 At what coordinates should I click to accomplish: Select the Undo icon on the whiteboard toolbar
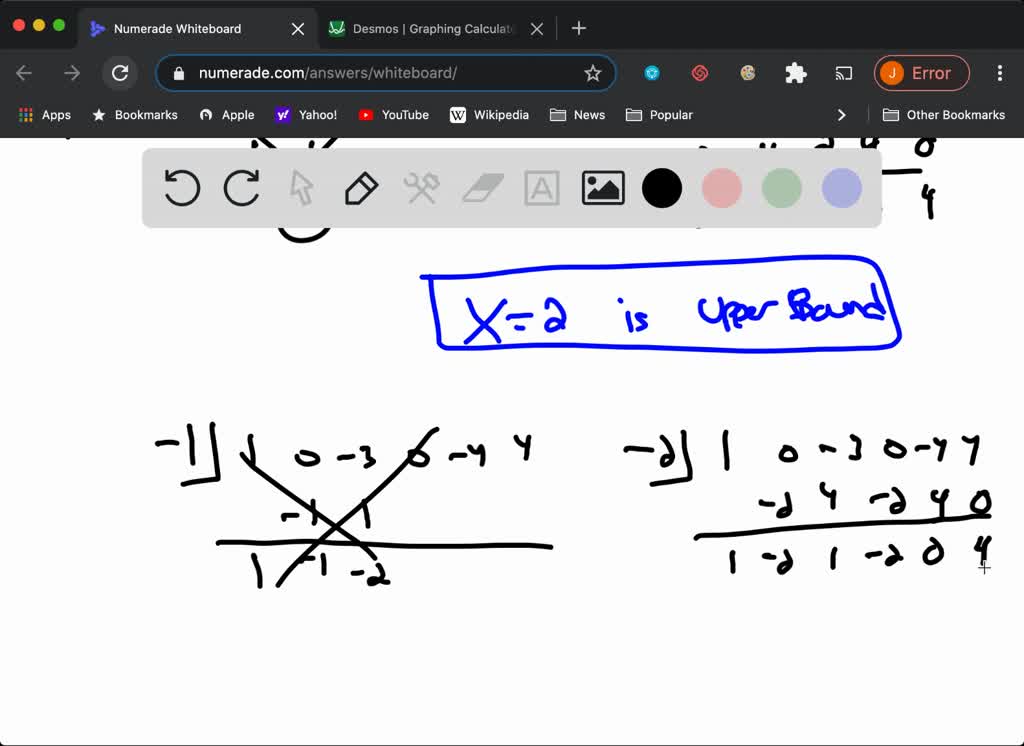point(181,188)
